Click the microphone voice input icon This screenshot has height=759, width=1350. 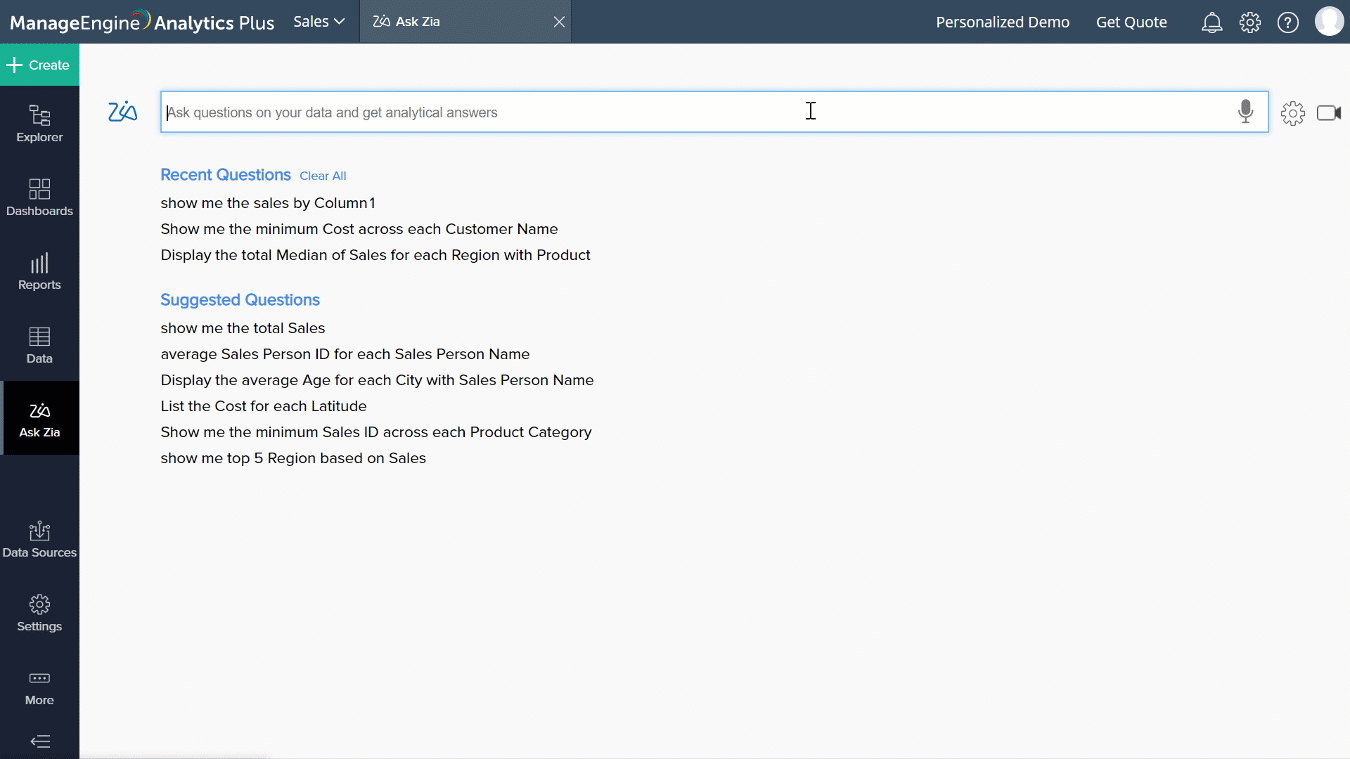1245,112
